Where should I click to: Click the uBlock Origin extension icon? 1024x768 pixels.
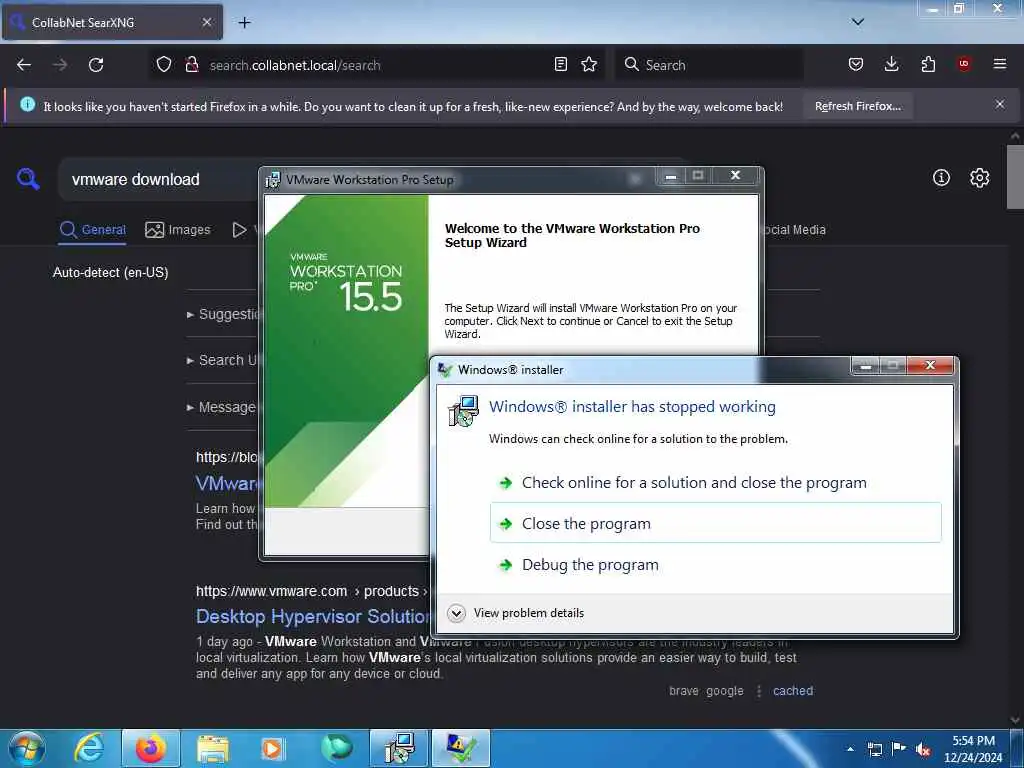point(964,65)
